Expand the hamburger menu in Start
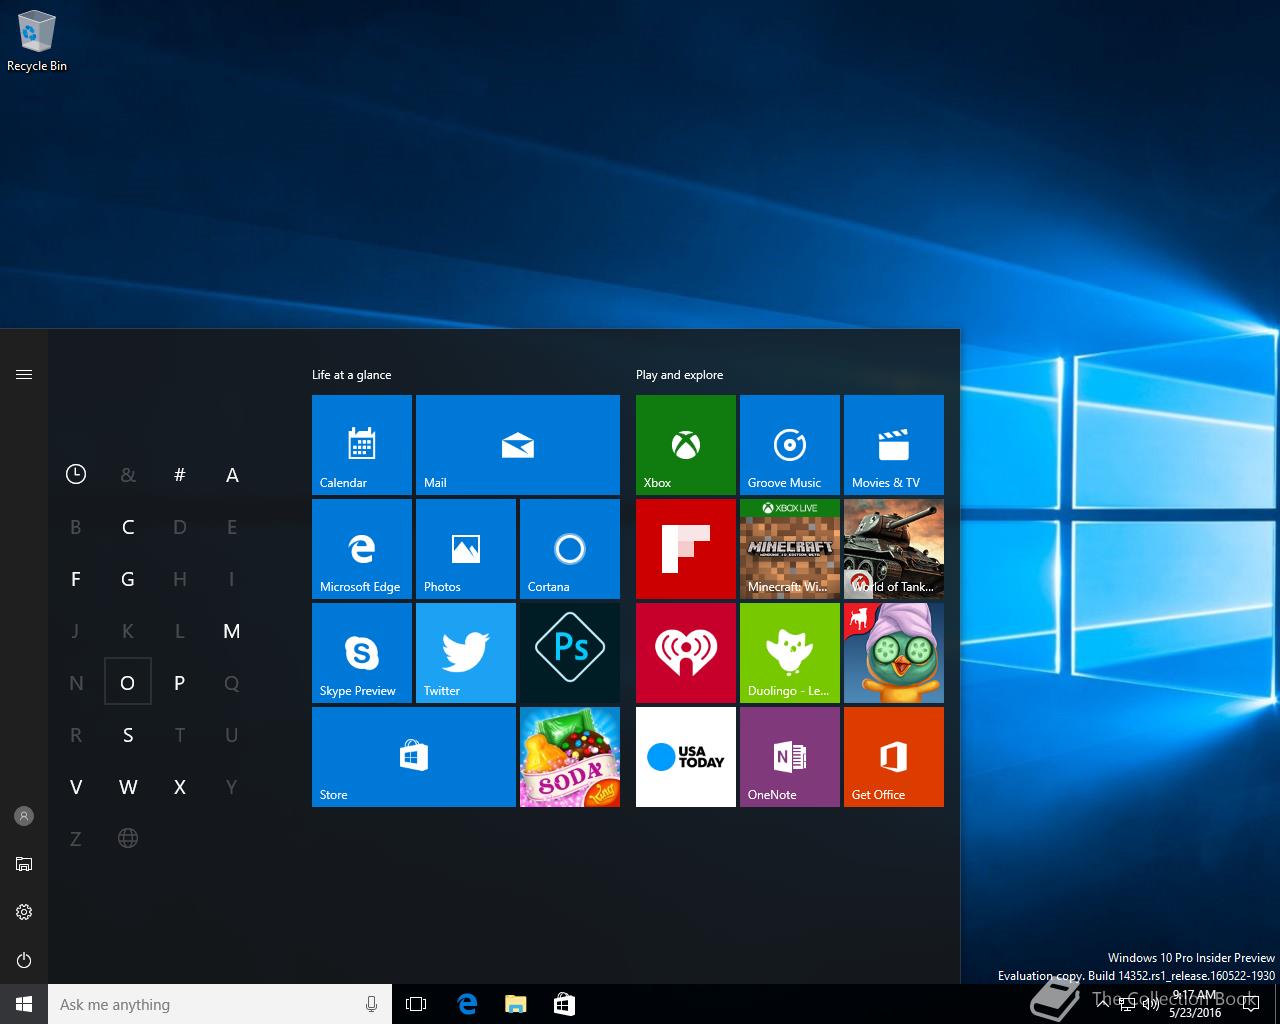1280x1024 pixels. (24, 374)
